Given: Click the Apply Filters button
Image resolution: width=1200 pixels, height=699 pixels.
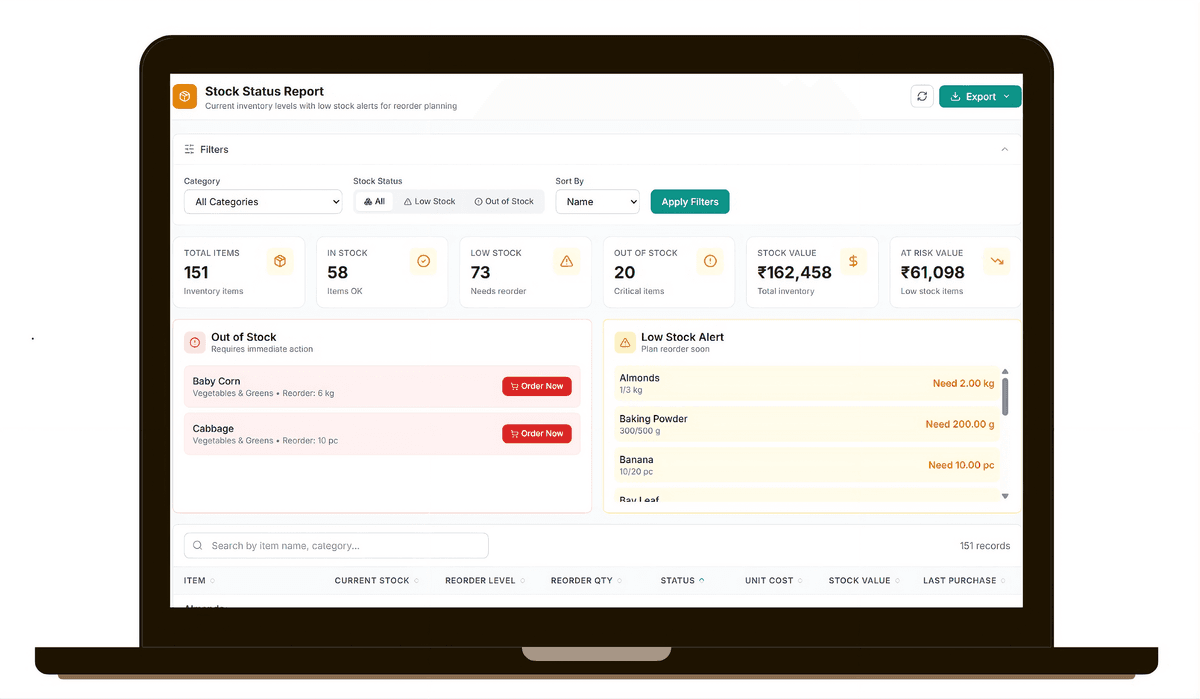Looking at the screenshot, I should [690, 202].
